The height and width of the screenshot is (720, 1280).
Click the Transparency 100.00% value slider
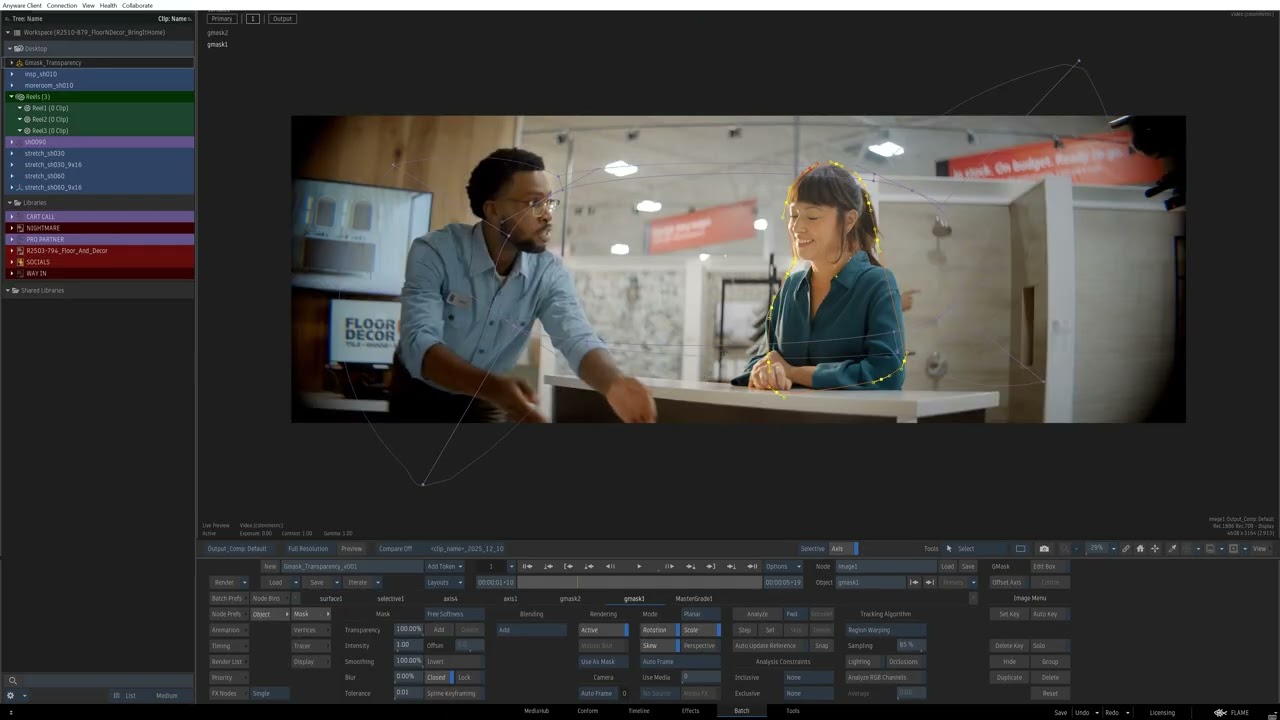pyautogui.click(x=408, y=630)
